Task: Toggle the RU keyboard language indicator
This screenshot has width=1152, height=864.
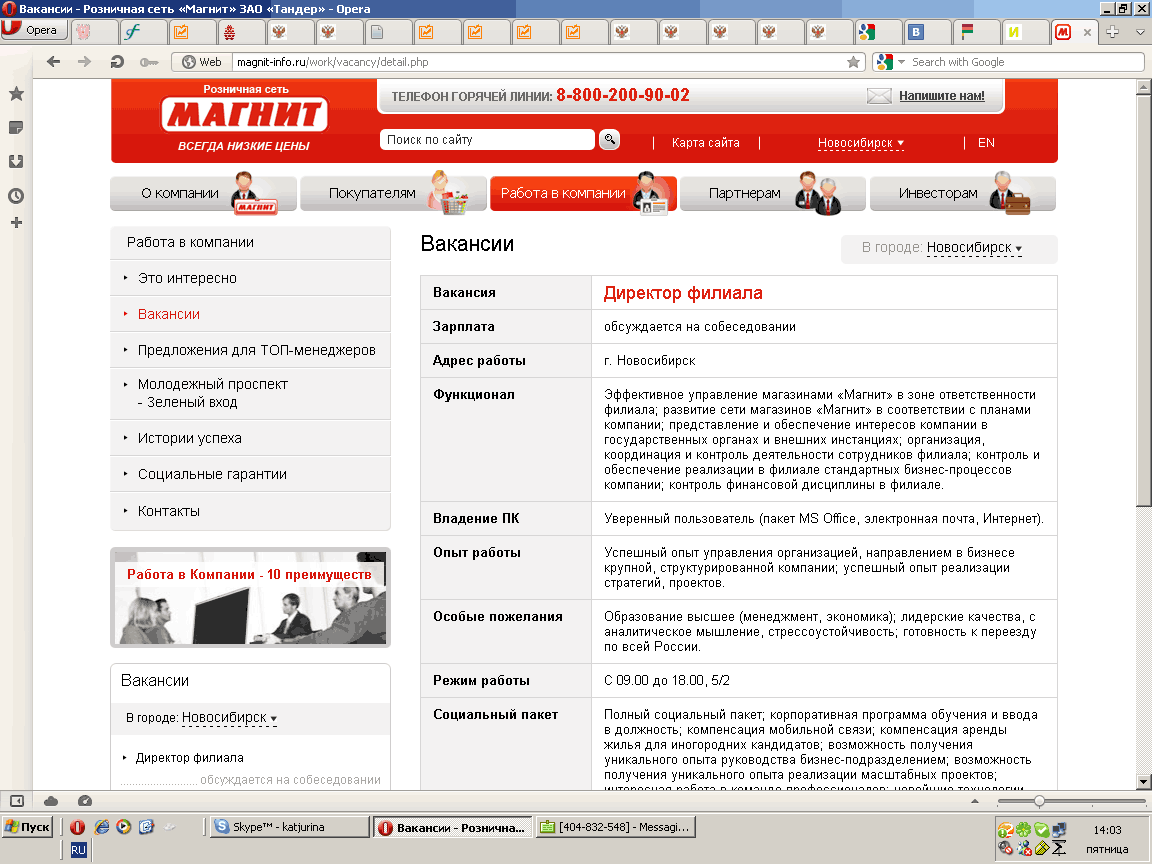Action: (78, 849)
